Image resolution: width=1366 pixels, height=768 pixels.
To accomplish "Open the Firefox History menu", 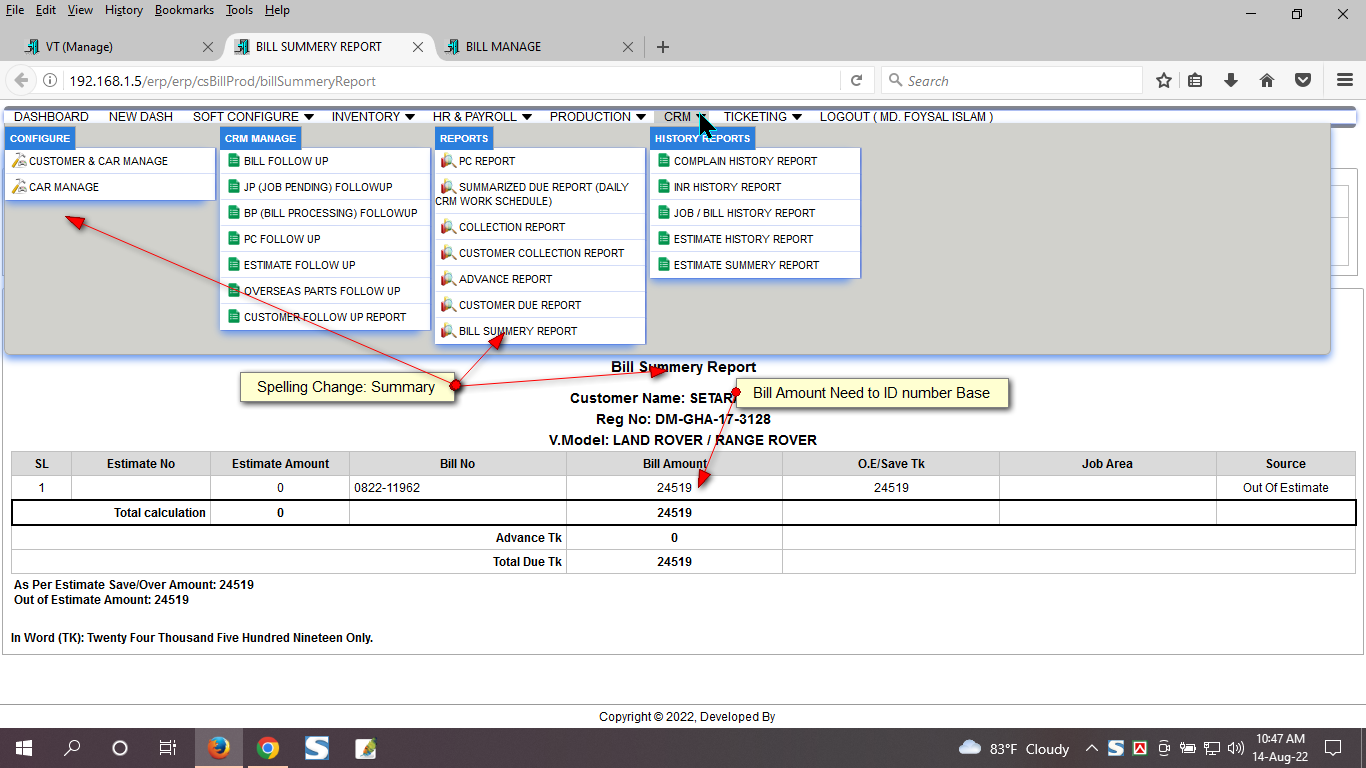I will (x=124, y=10).
